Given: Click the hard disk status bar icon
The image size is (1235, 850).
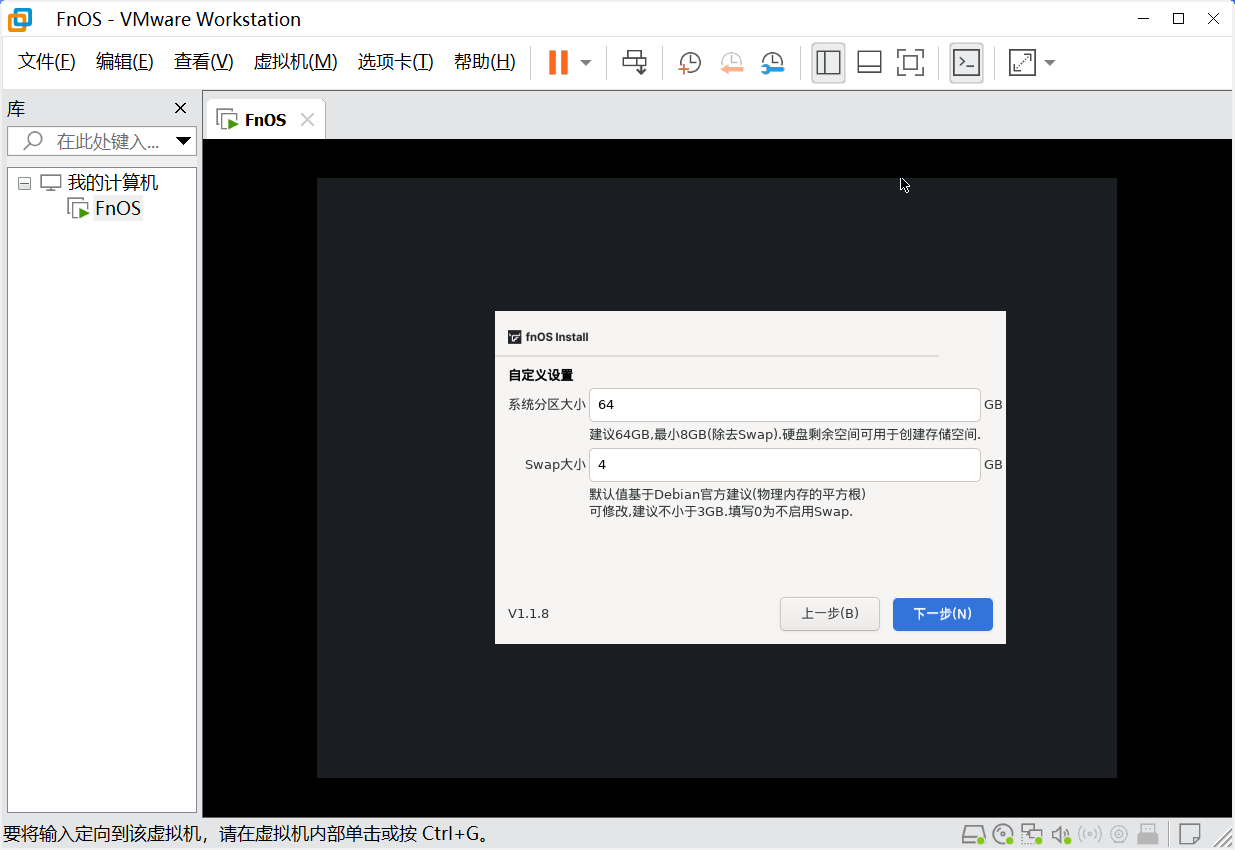Looking at the screenshot, I should 973,834.
